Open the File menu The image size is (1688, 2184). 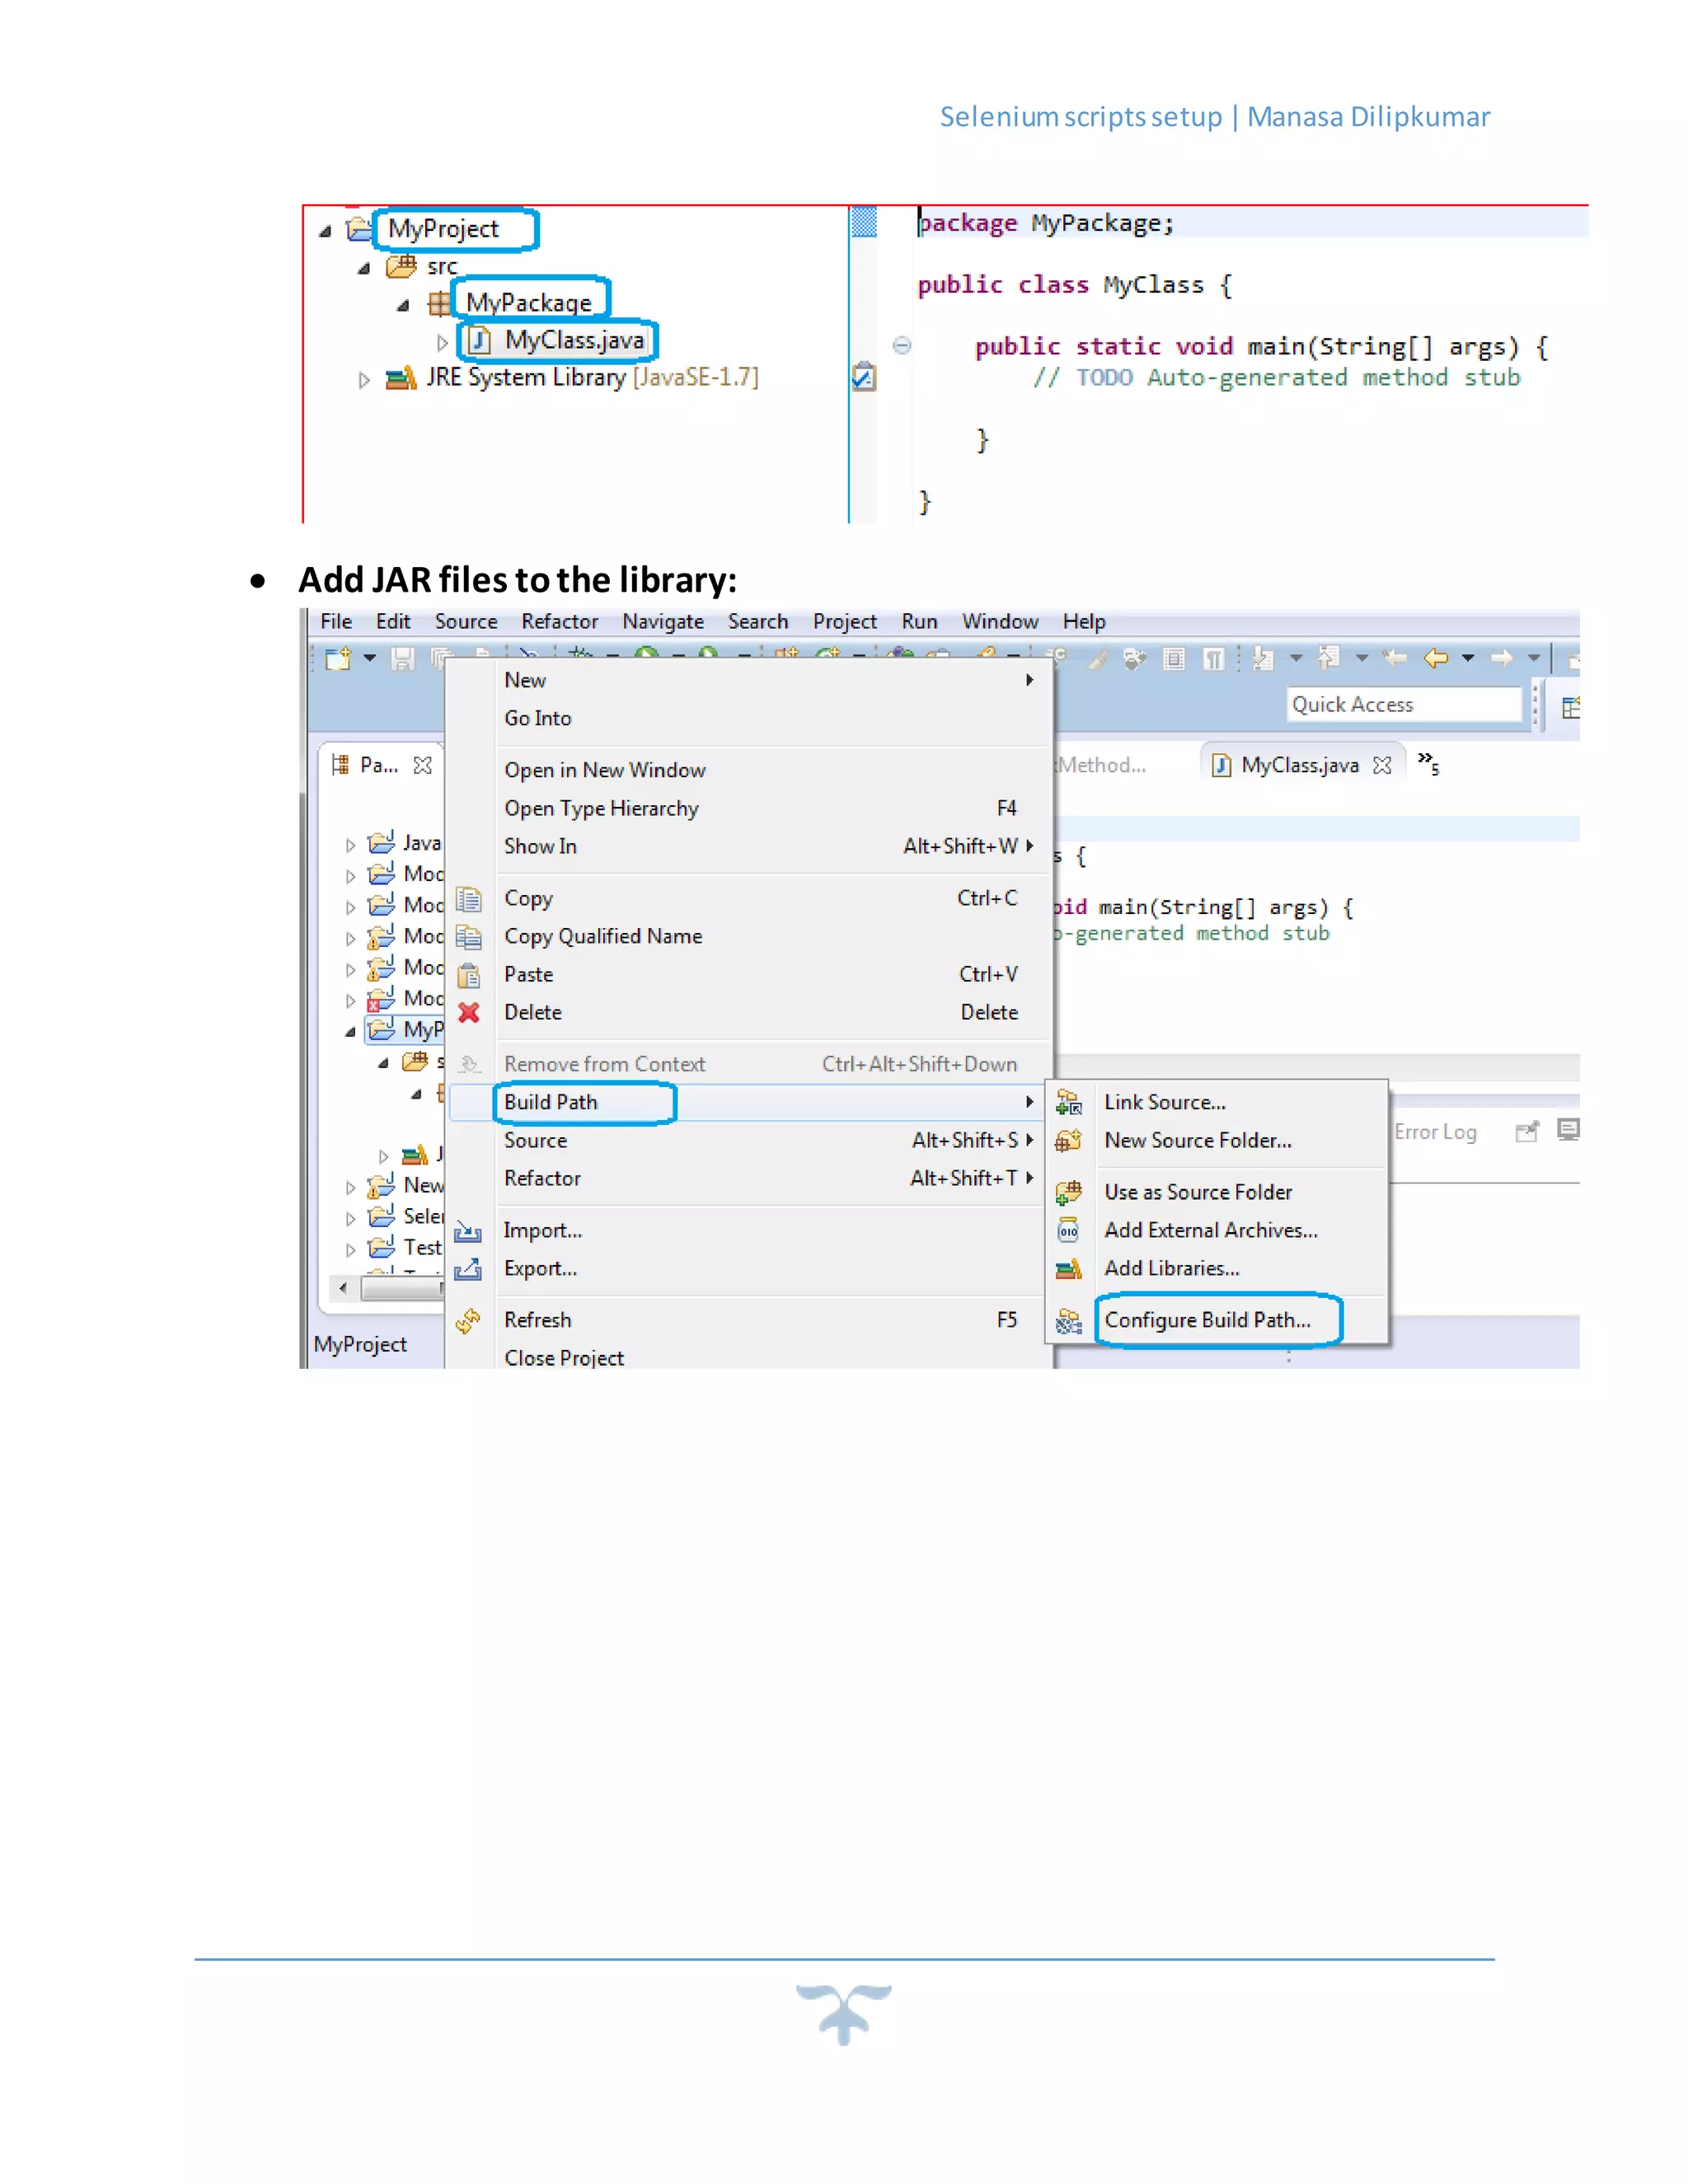pyautogui.click(x=336, y=621)
